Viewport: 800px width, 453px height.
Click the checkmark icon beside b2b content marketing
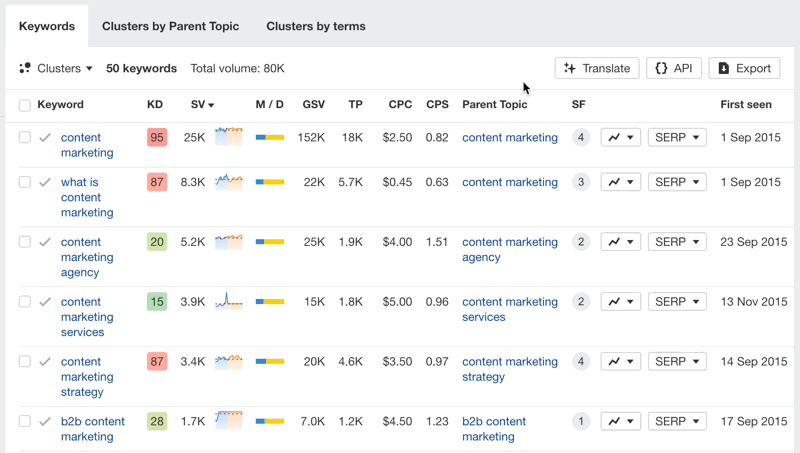pyautogui.click(x=44, y=422)
